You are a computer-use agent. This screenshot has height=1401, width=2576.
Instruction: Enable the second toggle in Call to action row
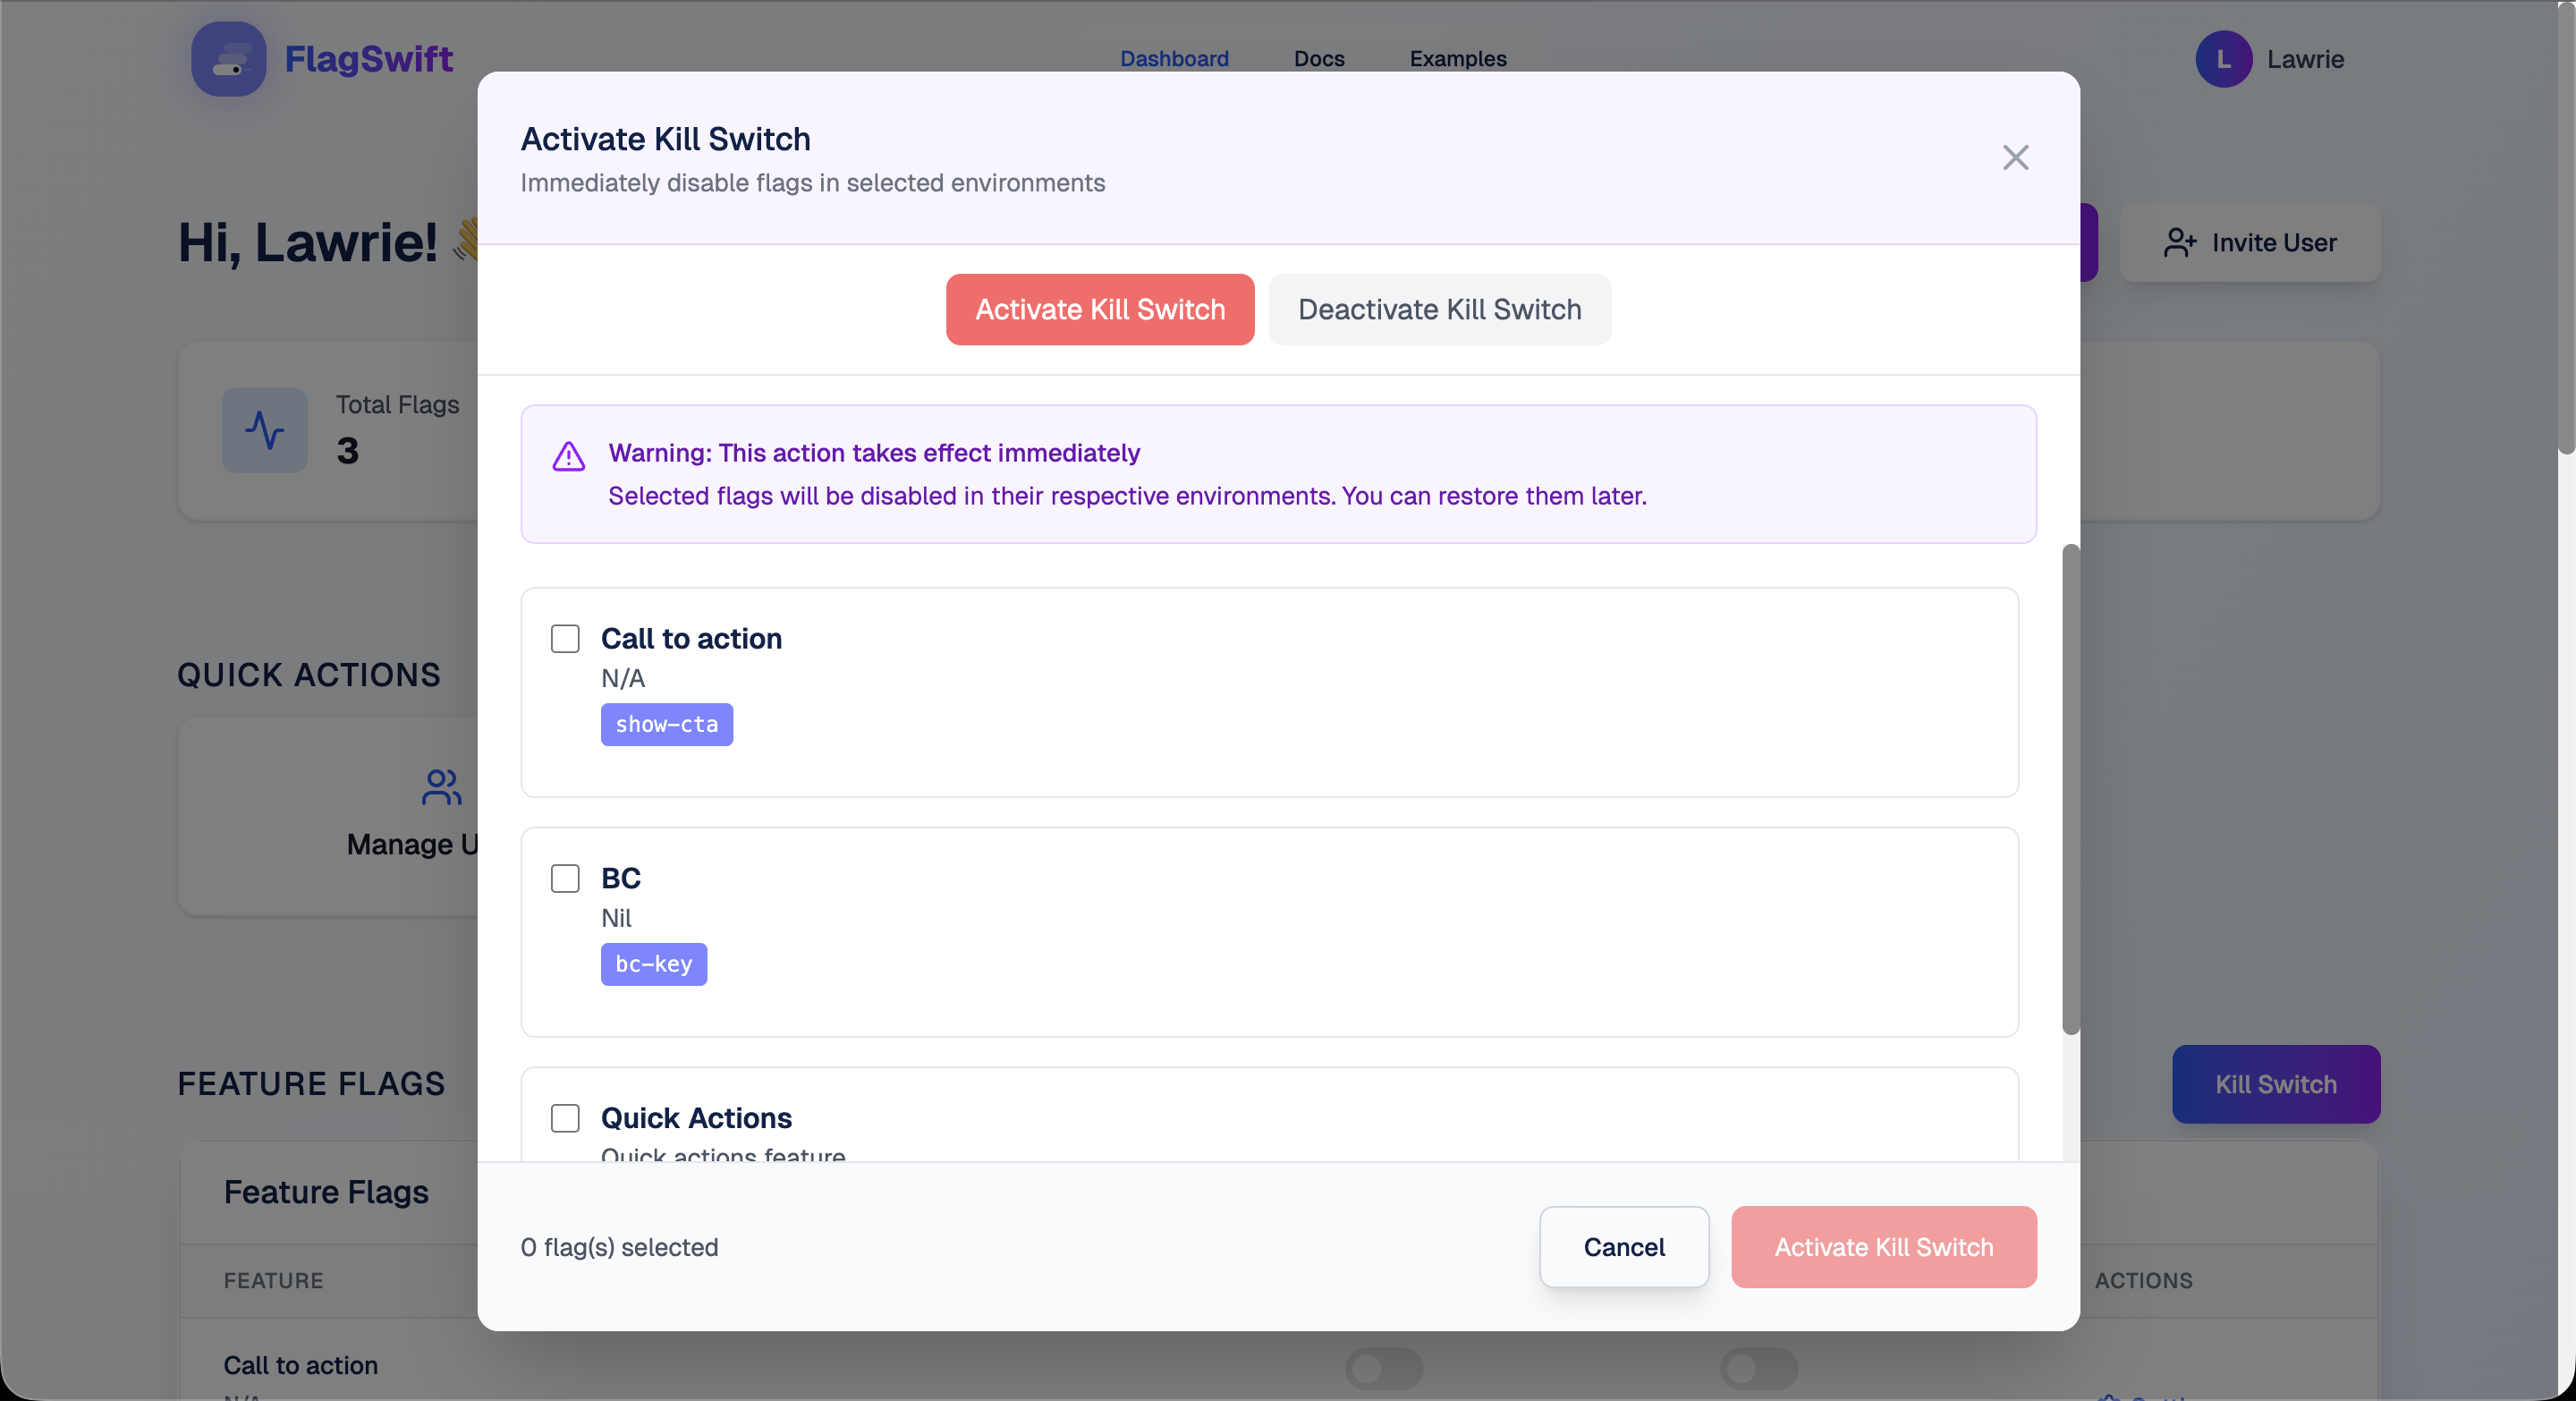click(1759, 1369)
